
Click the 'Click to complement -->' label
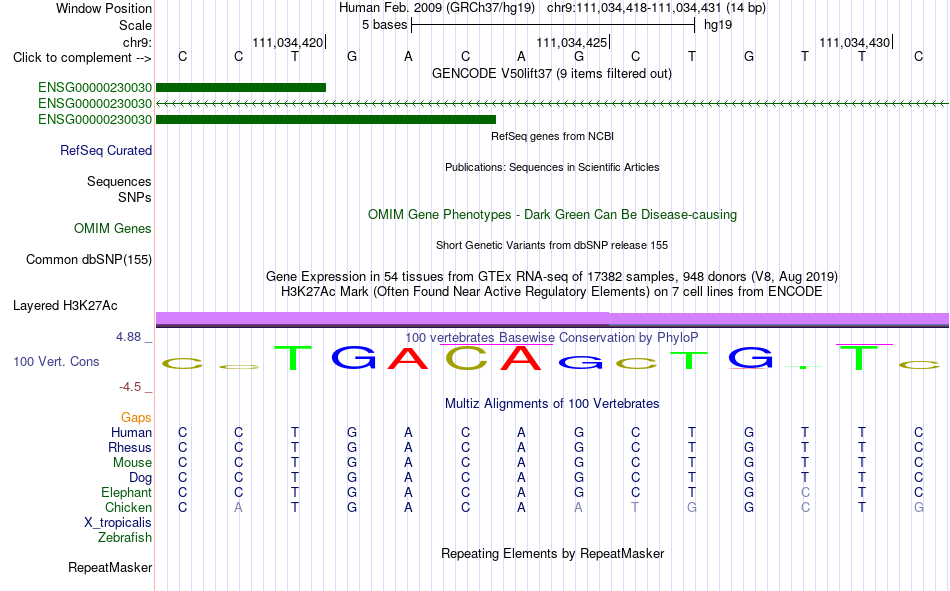(82, 58)
